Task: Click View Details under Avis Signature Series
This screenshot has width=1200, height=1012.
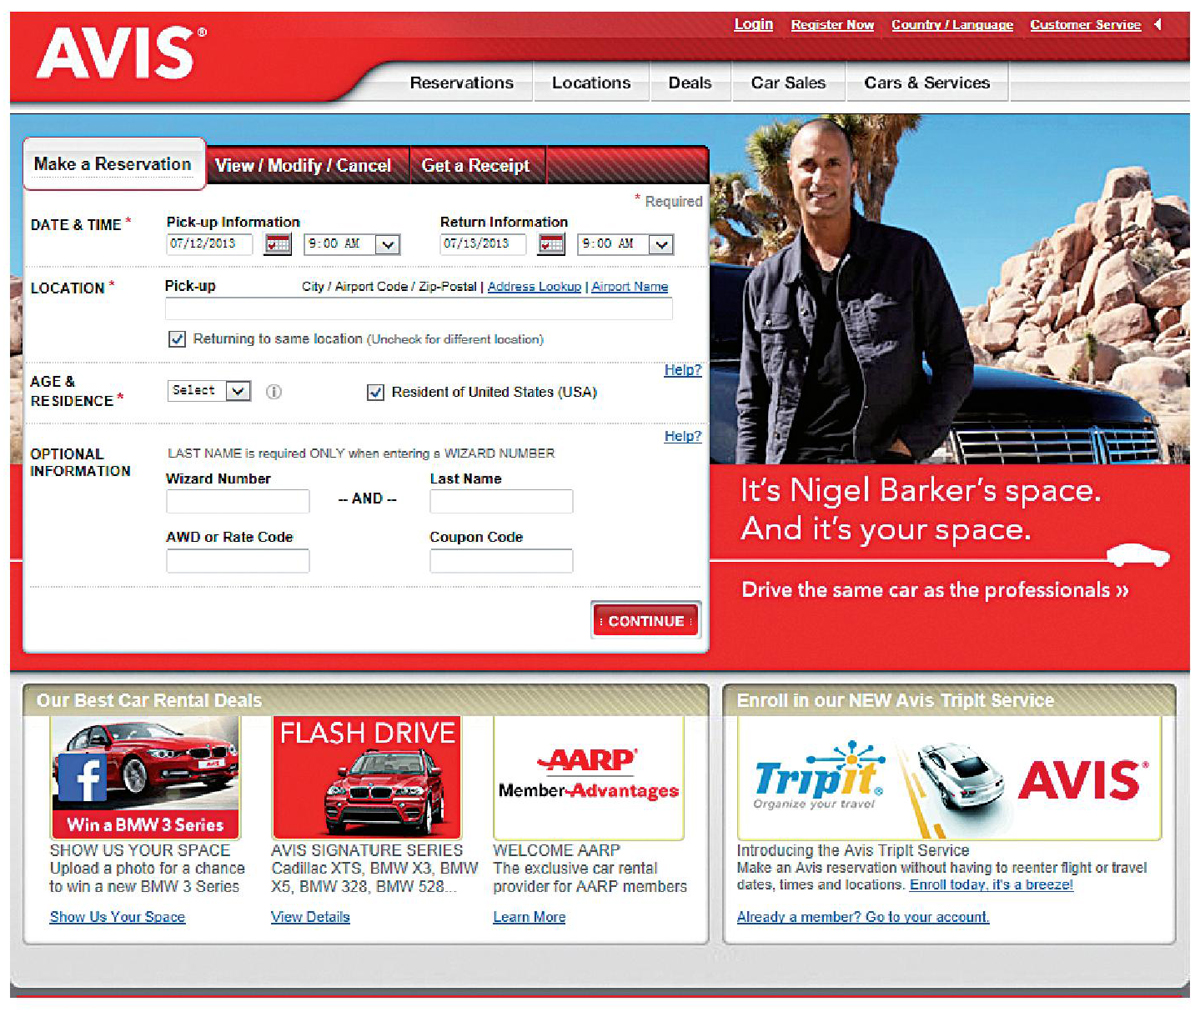Action: pos(310,917)
